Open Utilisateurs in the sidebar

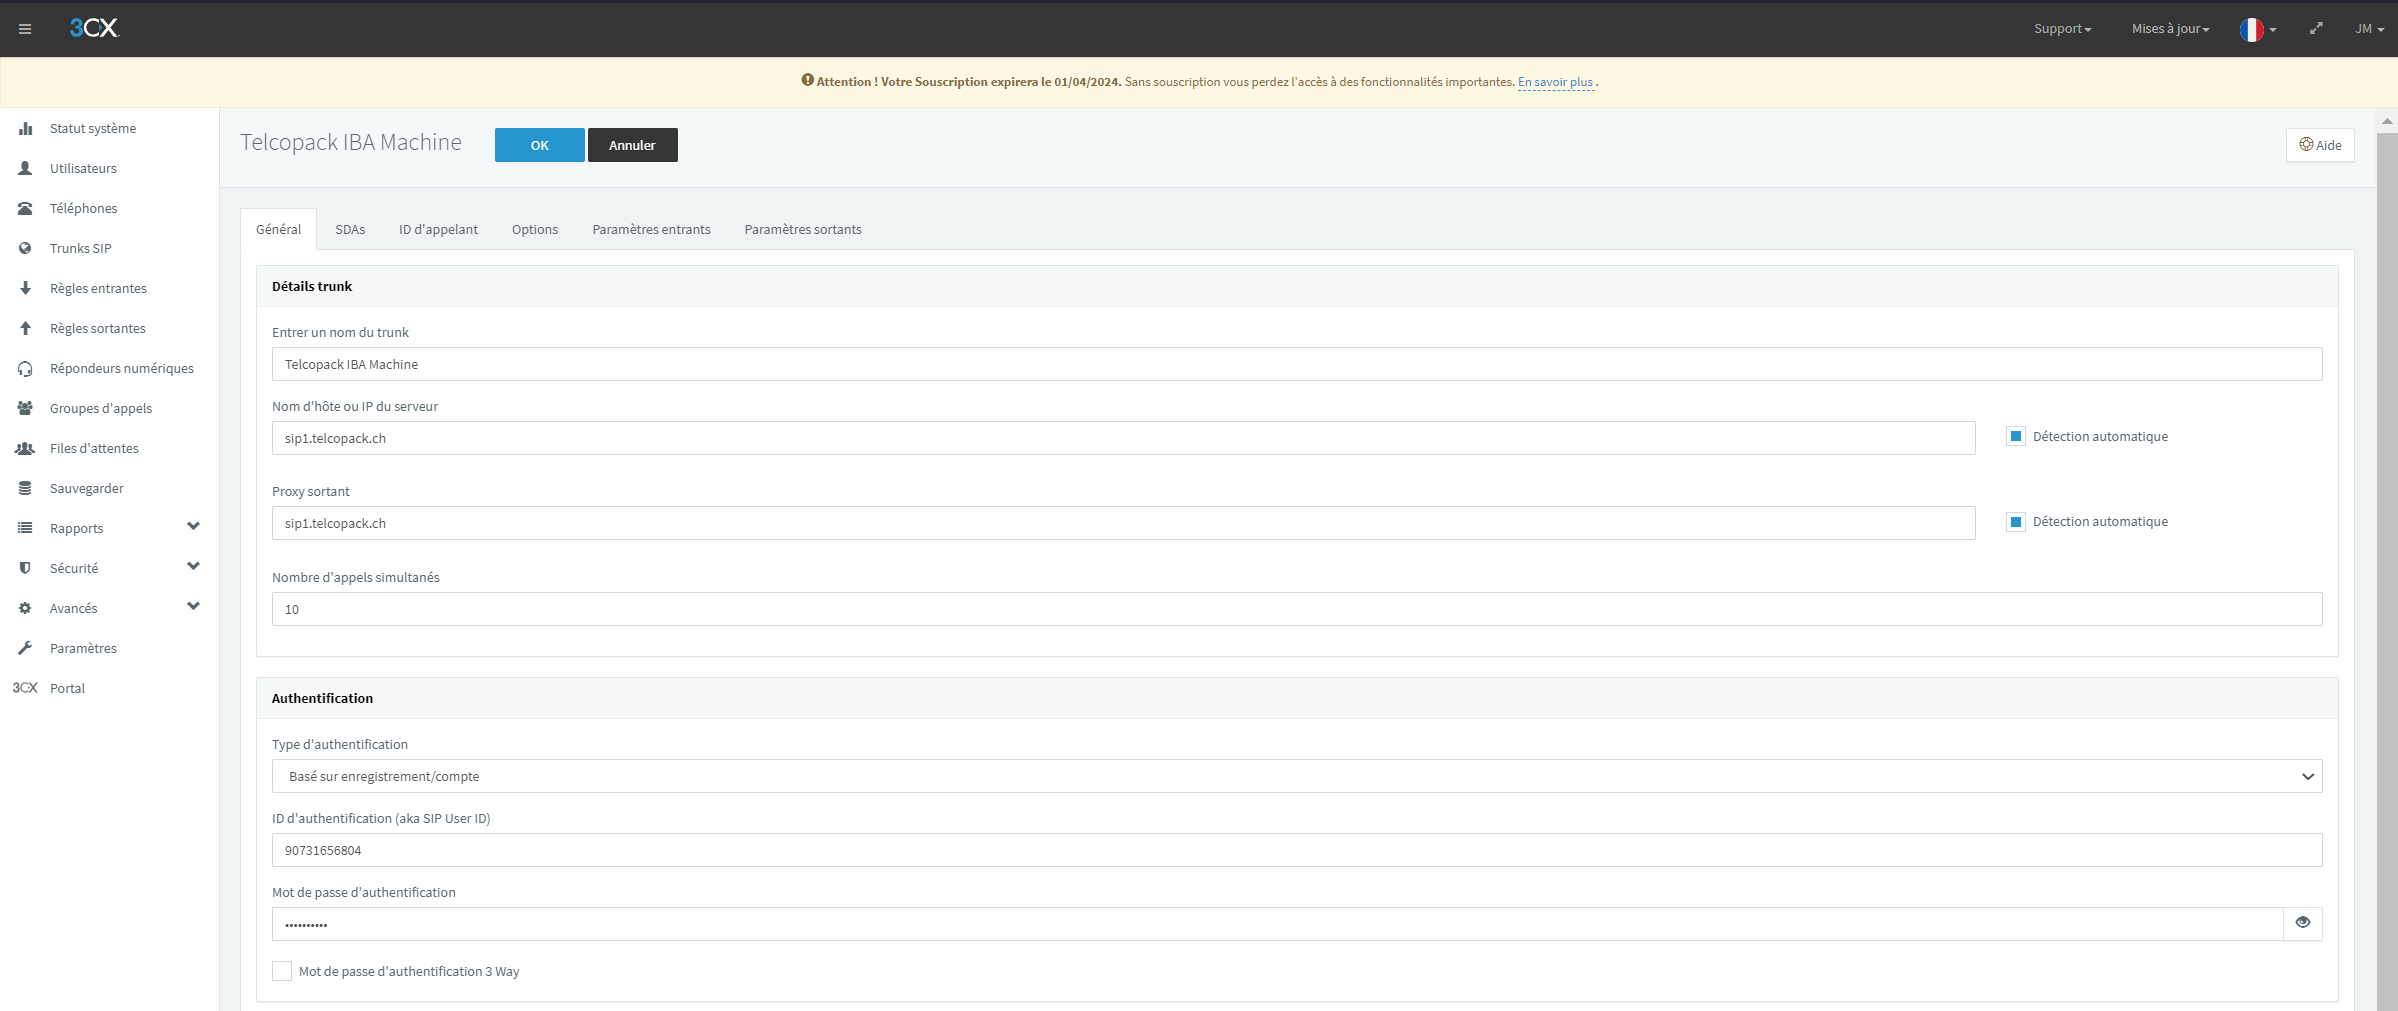(83, 168)
